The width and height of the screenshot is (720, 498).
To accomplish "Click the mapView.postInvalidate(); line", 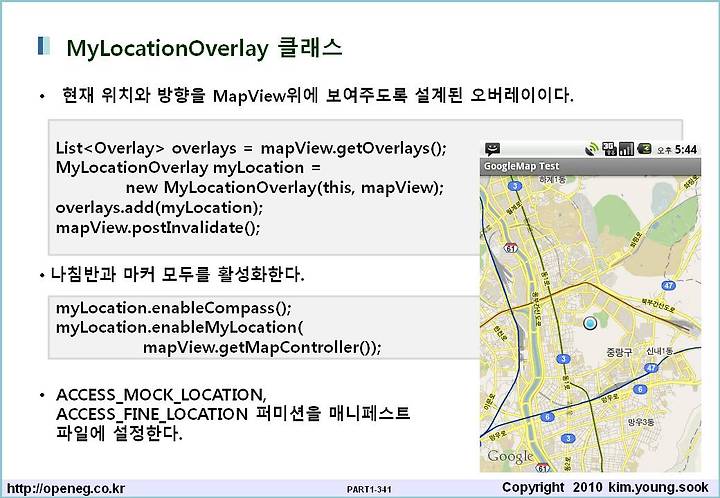I will click(x=158, y=227).
